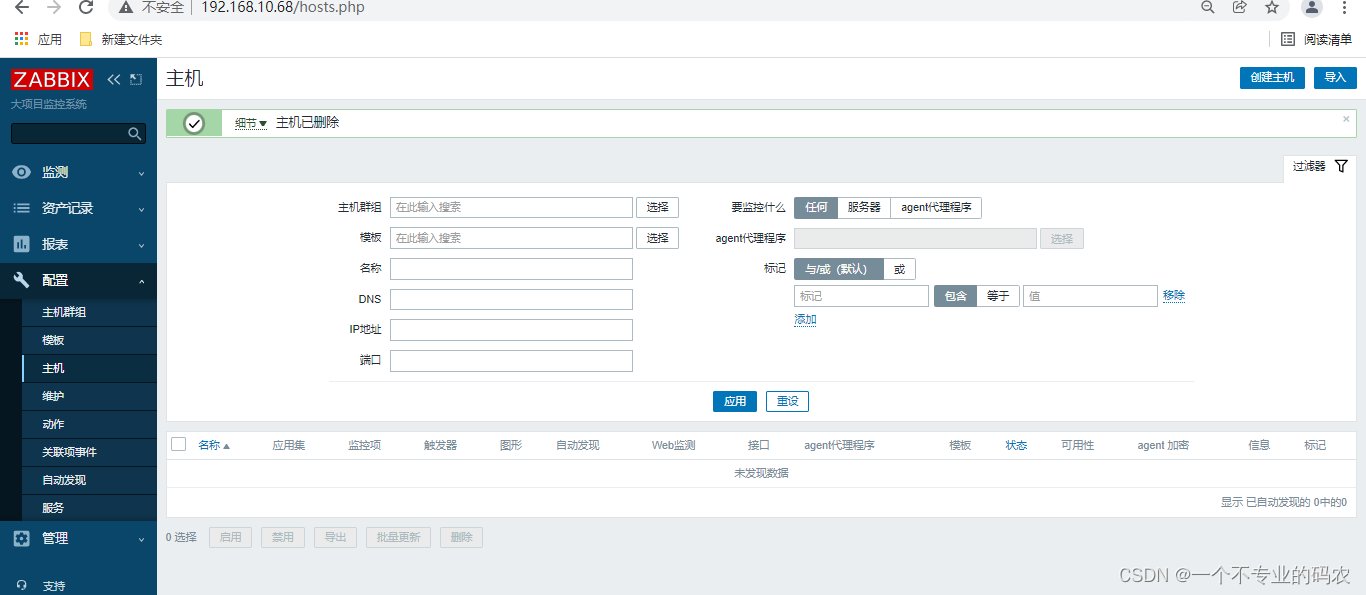
Task: Set tag operator to 包含
Action: click(x=955, y=296)
